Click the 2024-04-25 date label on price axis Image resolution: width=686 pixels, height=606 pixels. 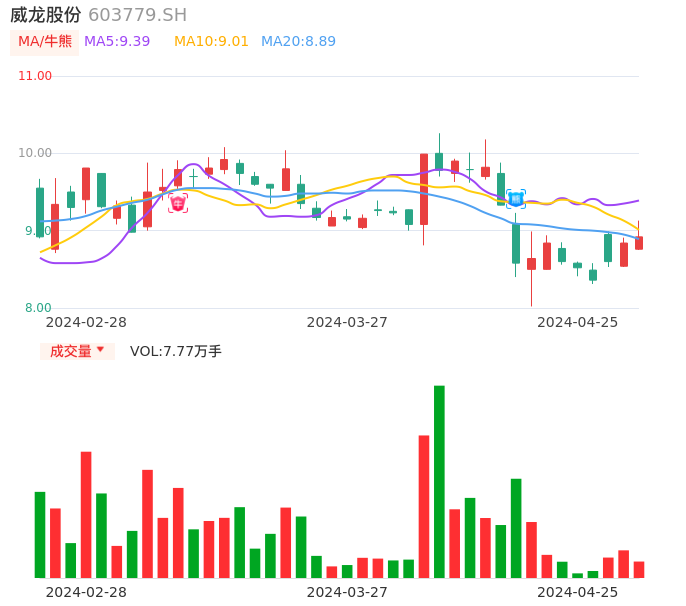[x=577, y=322]
